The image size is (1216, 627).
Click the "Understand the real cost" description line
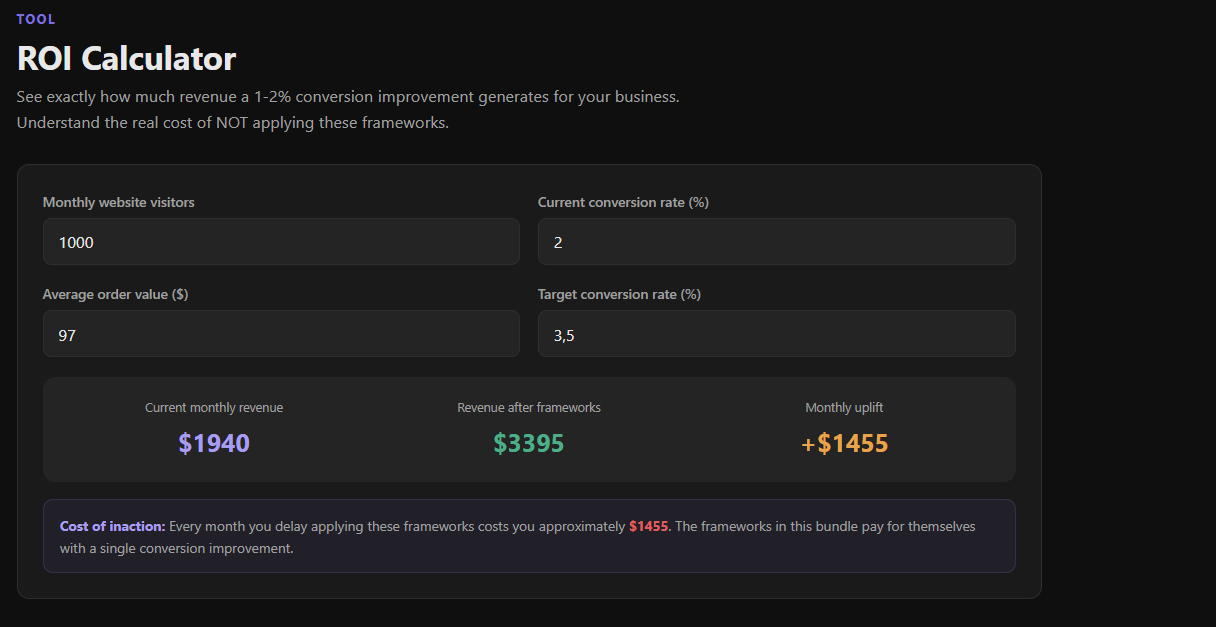coord(233,123)
